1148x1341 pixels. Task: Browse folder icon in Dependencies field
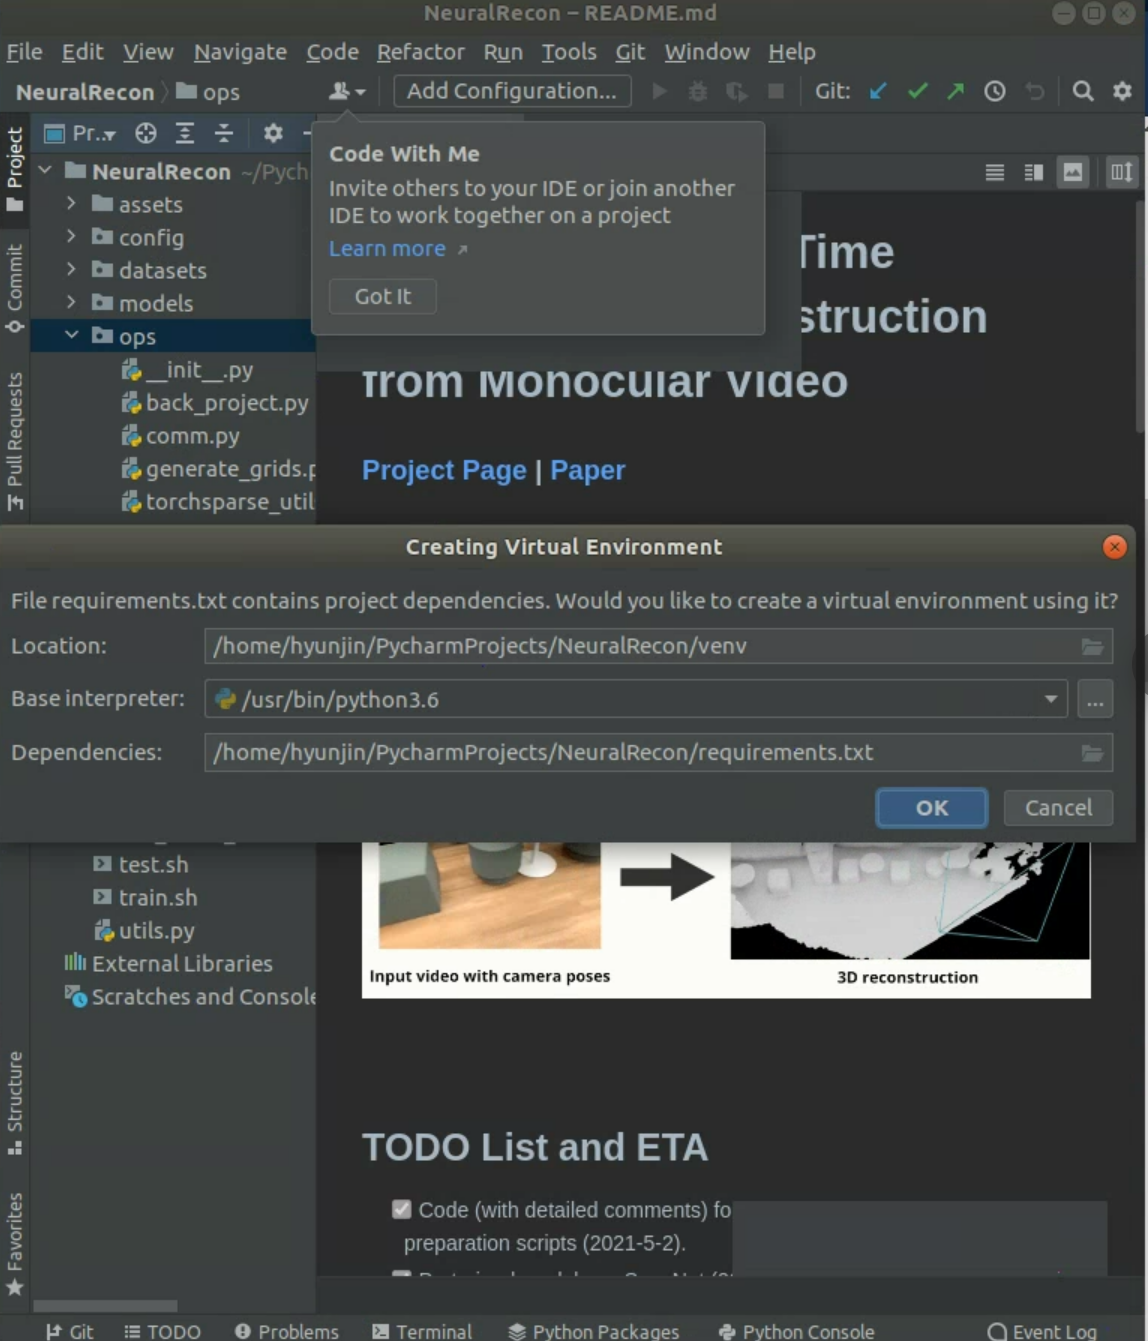[x=1092, y=752]
